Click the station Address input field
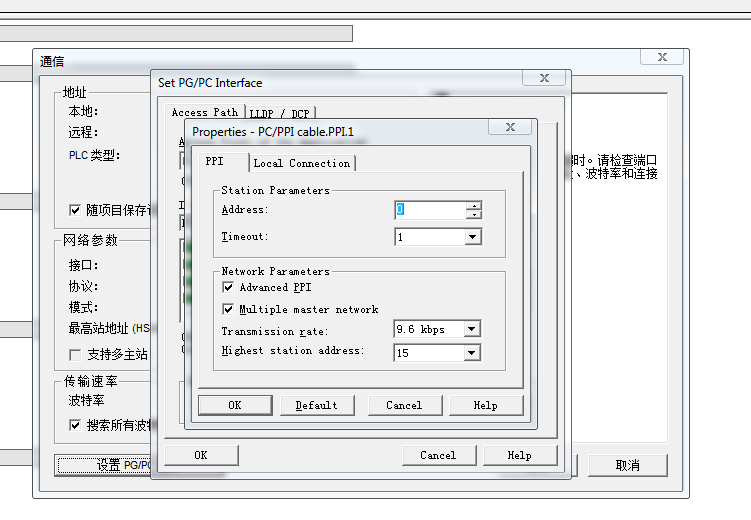The height and width of the screenshot is (520, 751). tap(429, 210)
